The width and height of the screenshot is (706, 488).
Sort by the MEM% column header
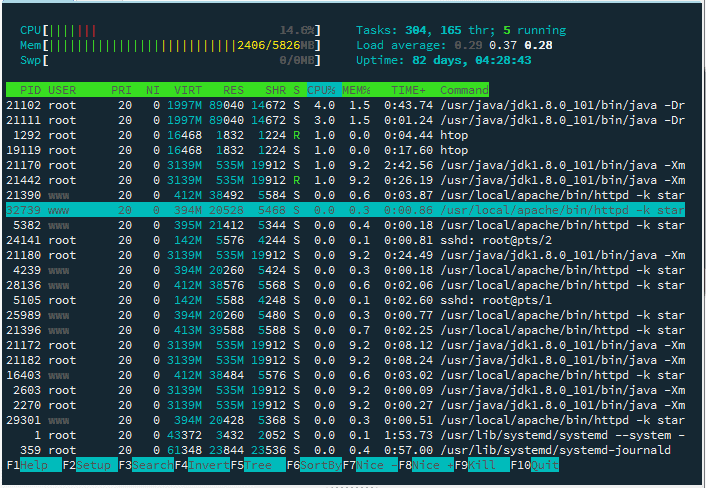click(x=356, y=90)
